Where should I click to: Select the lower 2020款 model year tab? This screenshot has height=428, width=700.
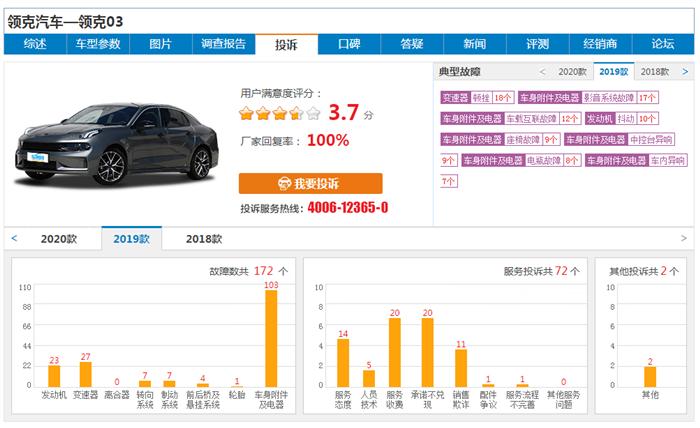pyautogui.click(x=59, y=239)
